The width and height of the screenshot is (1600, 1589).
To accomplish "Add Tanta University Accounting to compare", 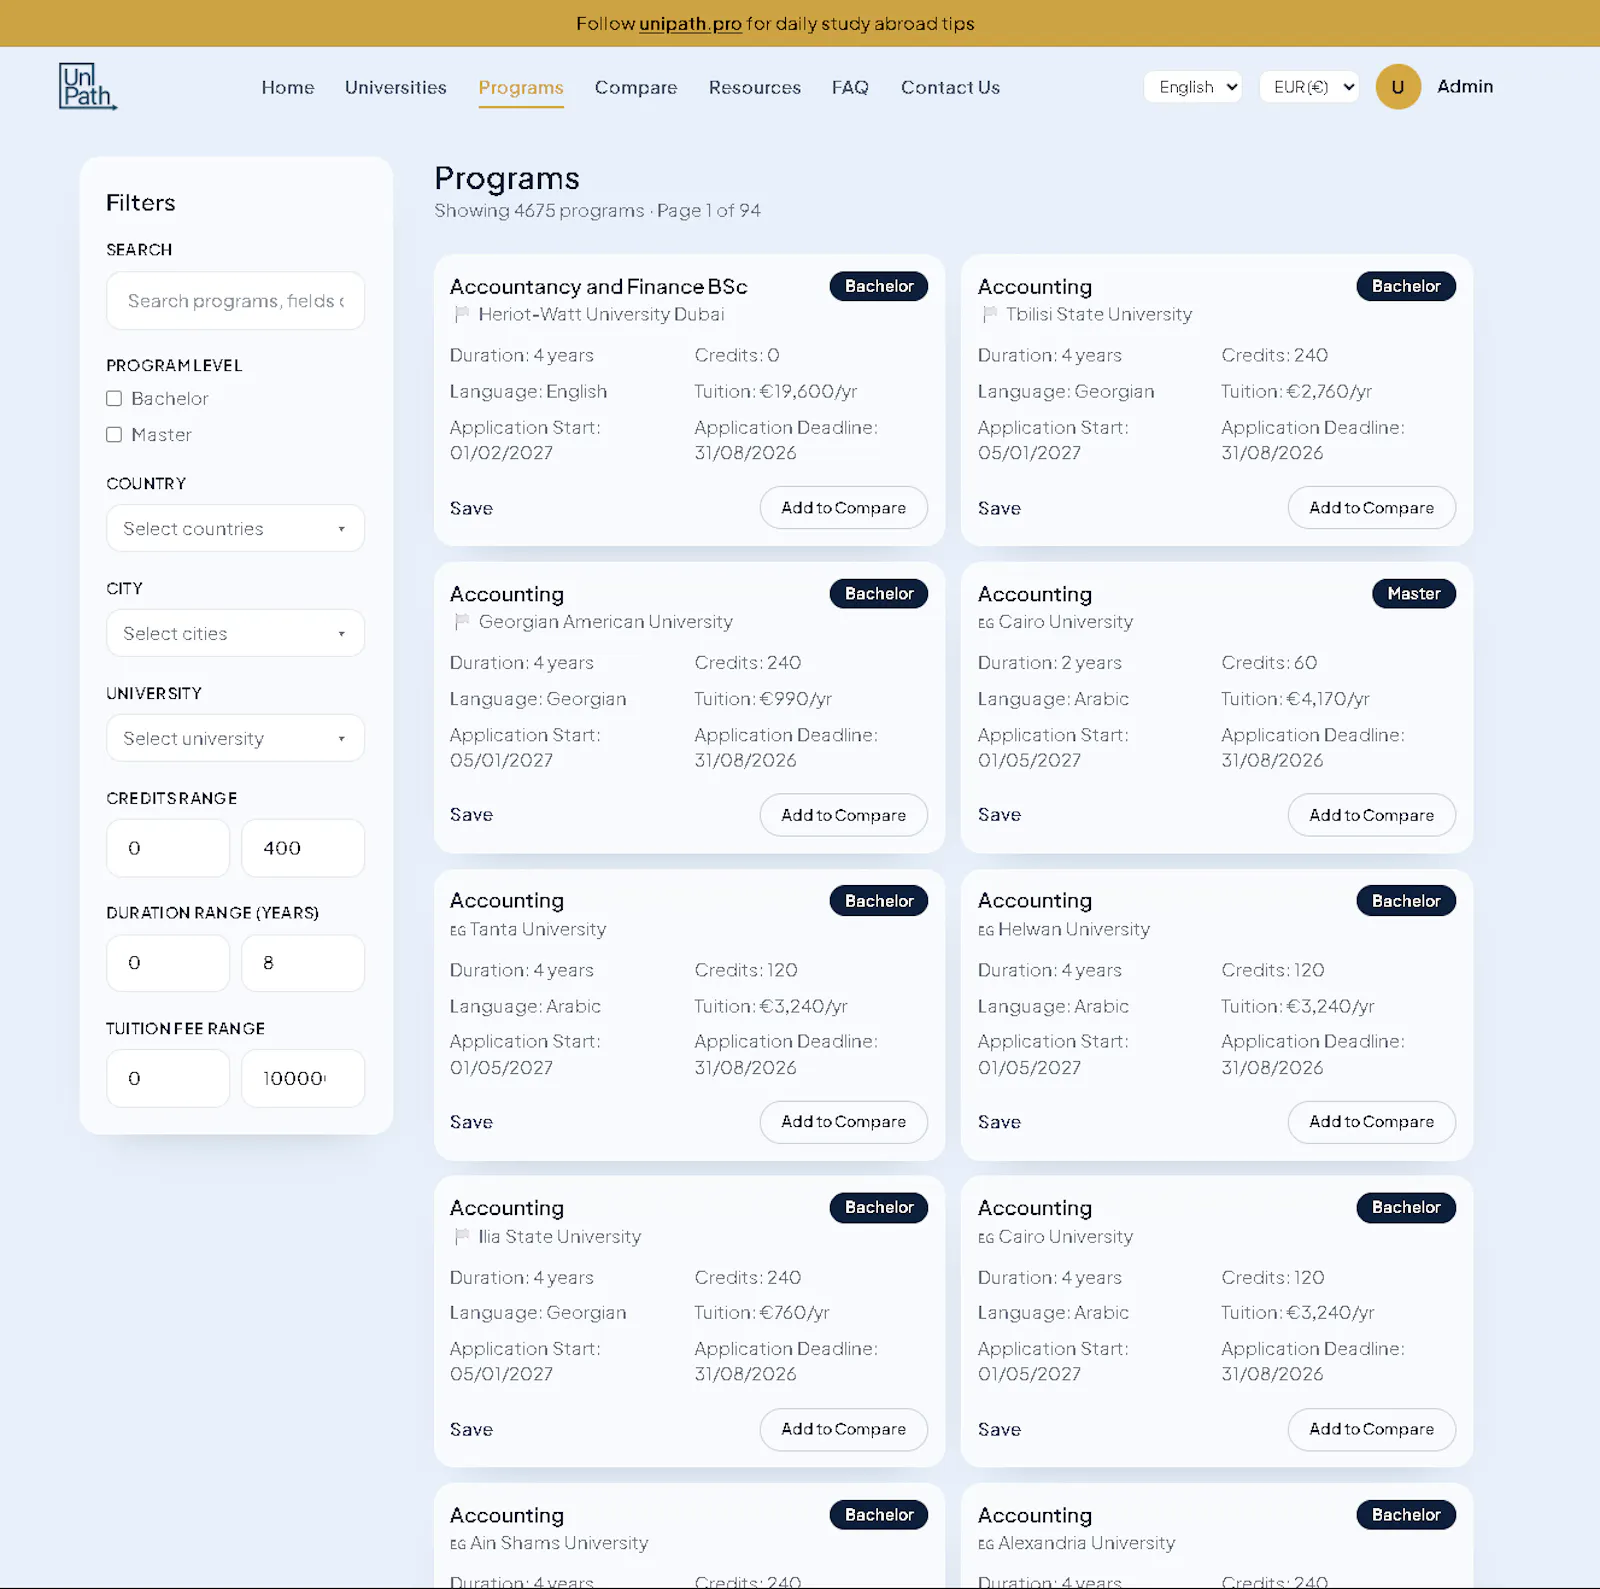I will coord(843,1122).
